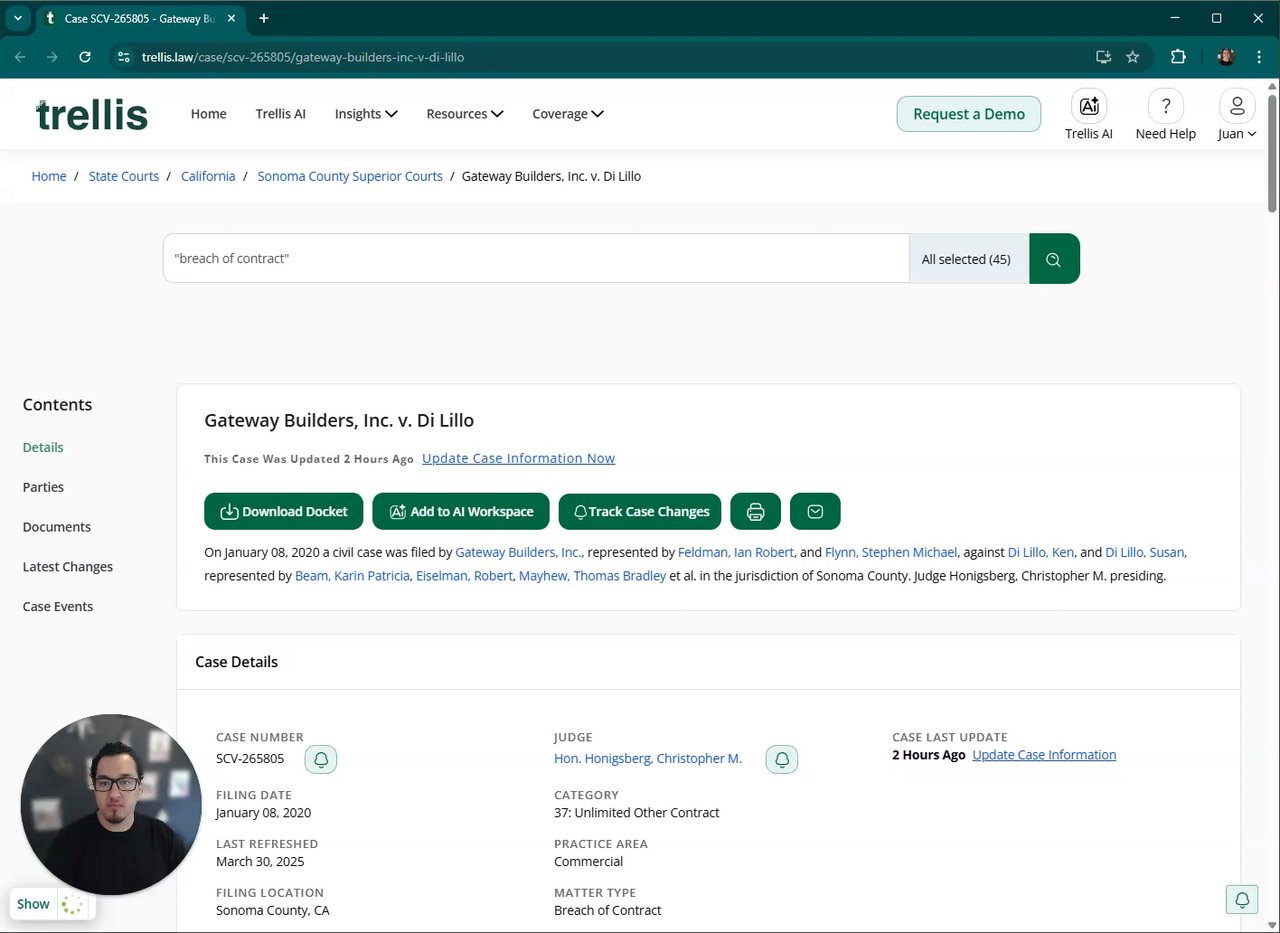Open attorney Feldman, Ian Robert link
The width and height of the screenshot is (1280, 933).
736,552
